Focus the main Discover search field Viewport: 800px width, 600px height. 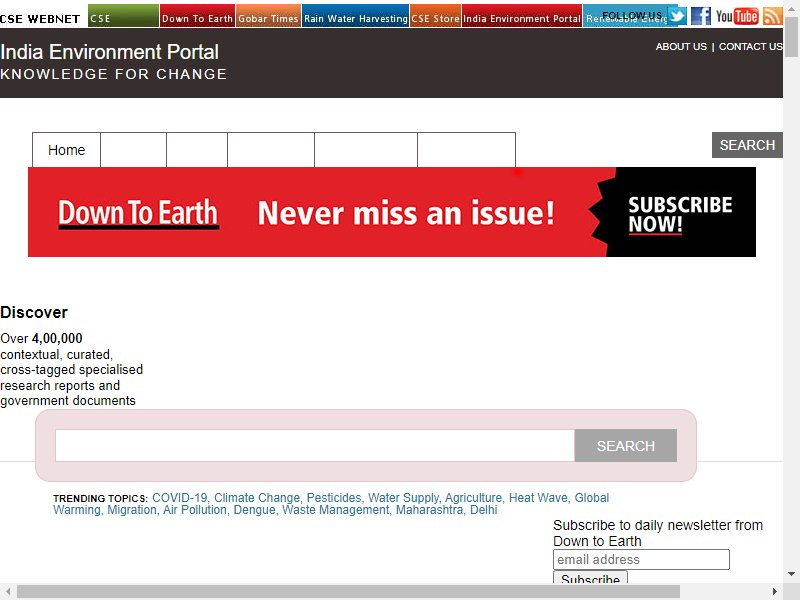pos(315,445)
